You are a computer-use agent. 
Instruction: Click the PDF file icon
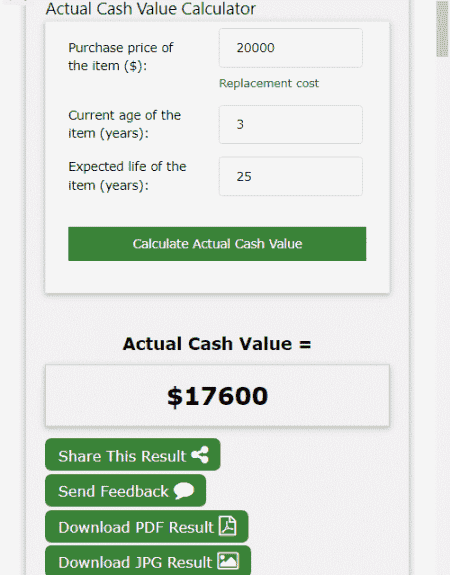[x=228, y=526]
